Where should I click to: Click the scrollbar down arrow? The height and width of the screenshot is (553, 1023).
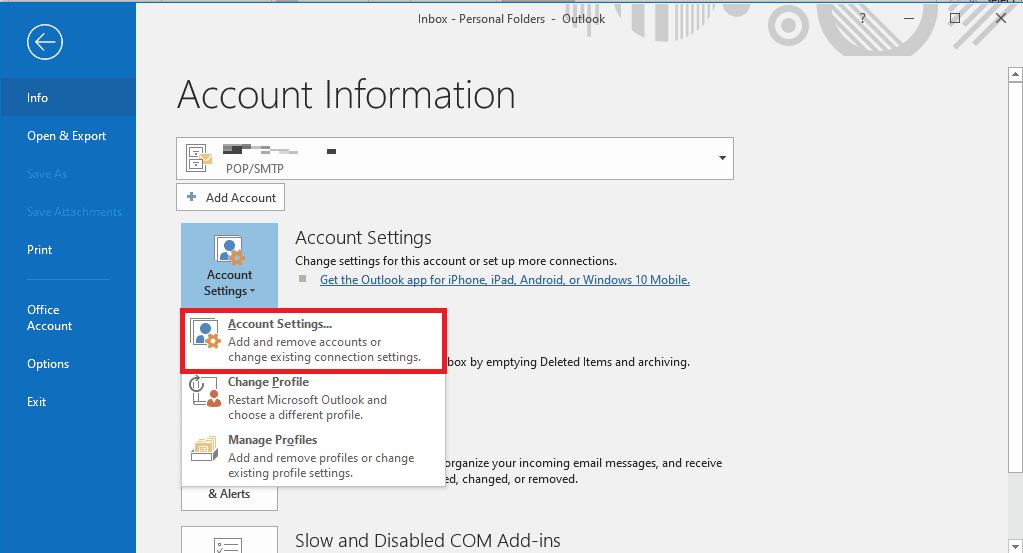(1015, 545)
